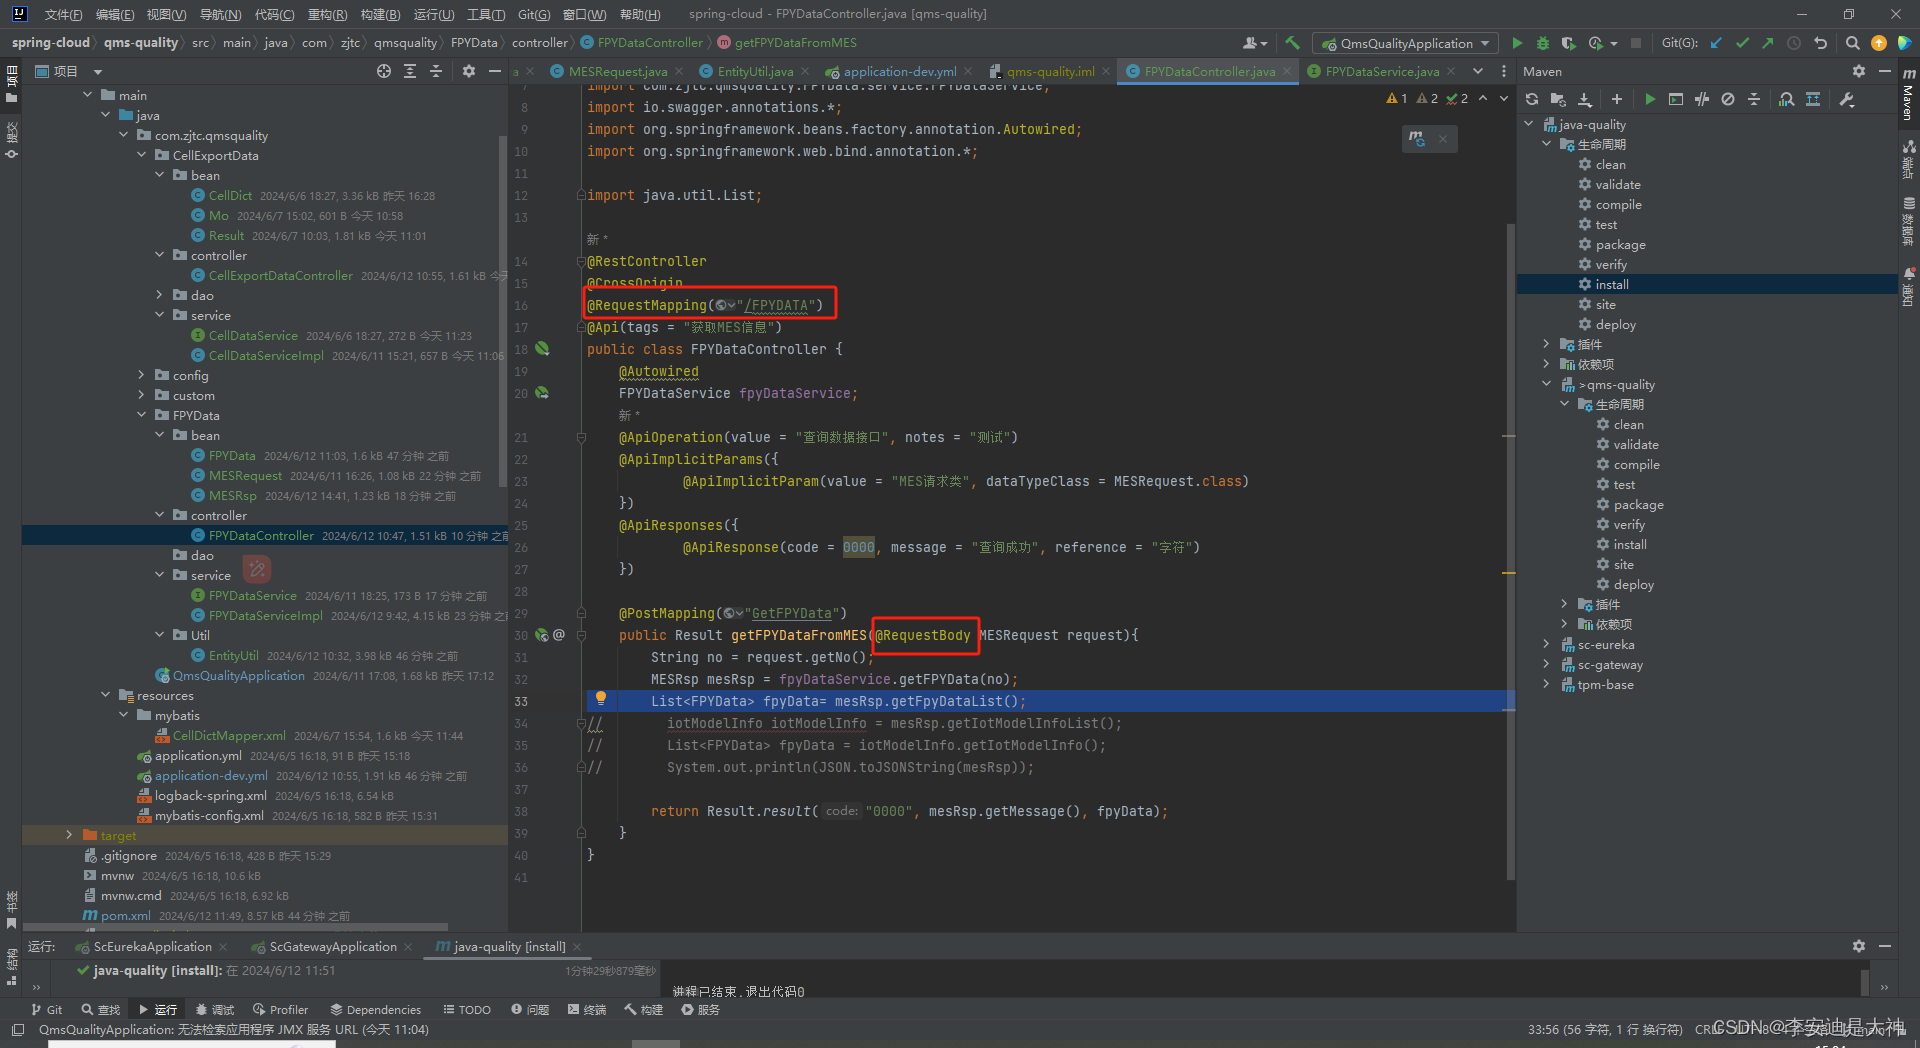The width and height of the screenshot is (1920, 1048).
Task: Switch to the FPYDataService.java editor tab
Action: (x=1380, y=71)
